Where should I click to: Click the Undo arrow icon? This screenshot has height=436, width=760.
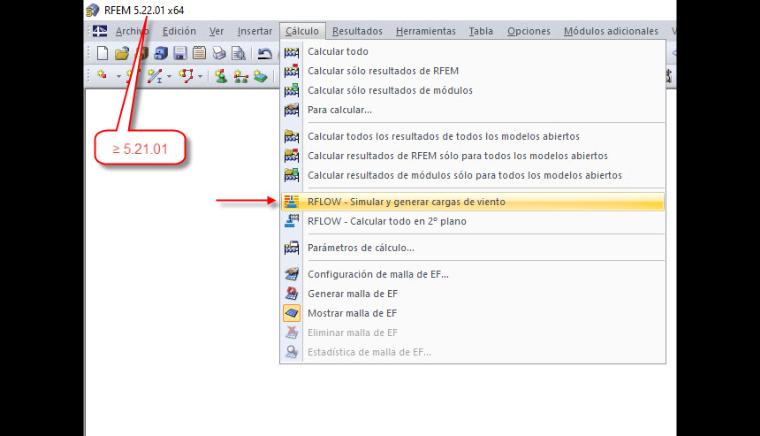[x=265, y=53]
